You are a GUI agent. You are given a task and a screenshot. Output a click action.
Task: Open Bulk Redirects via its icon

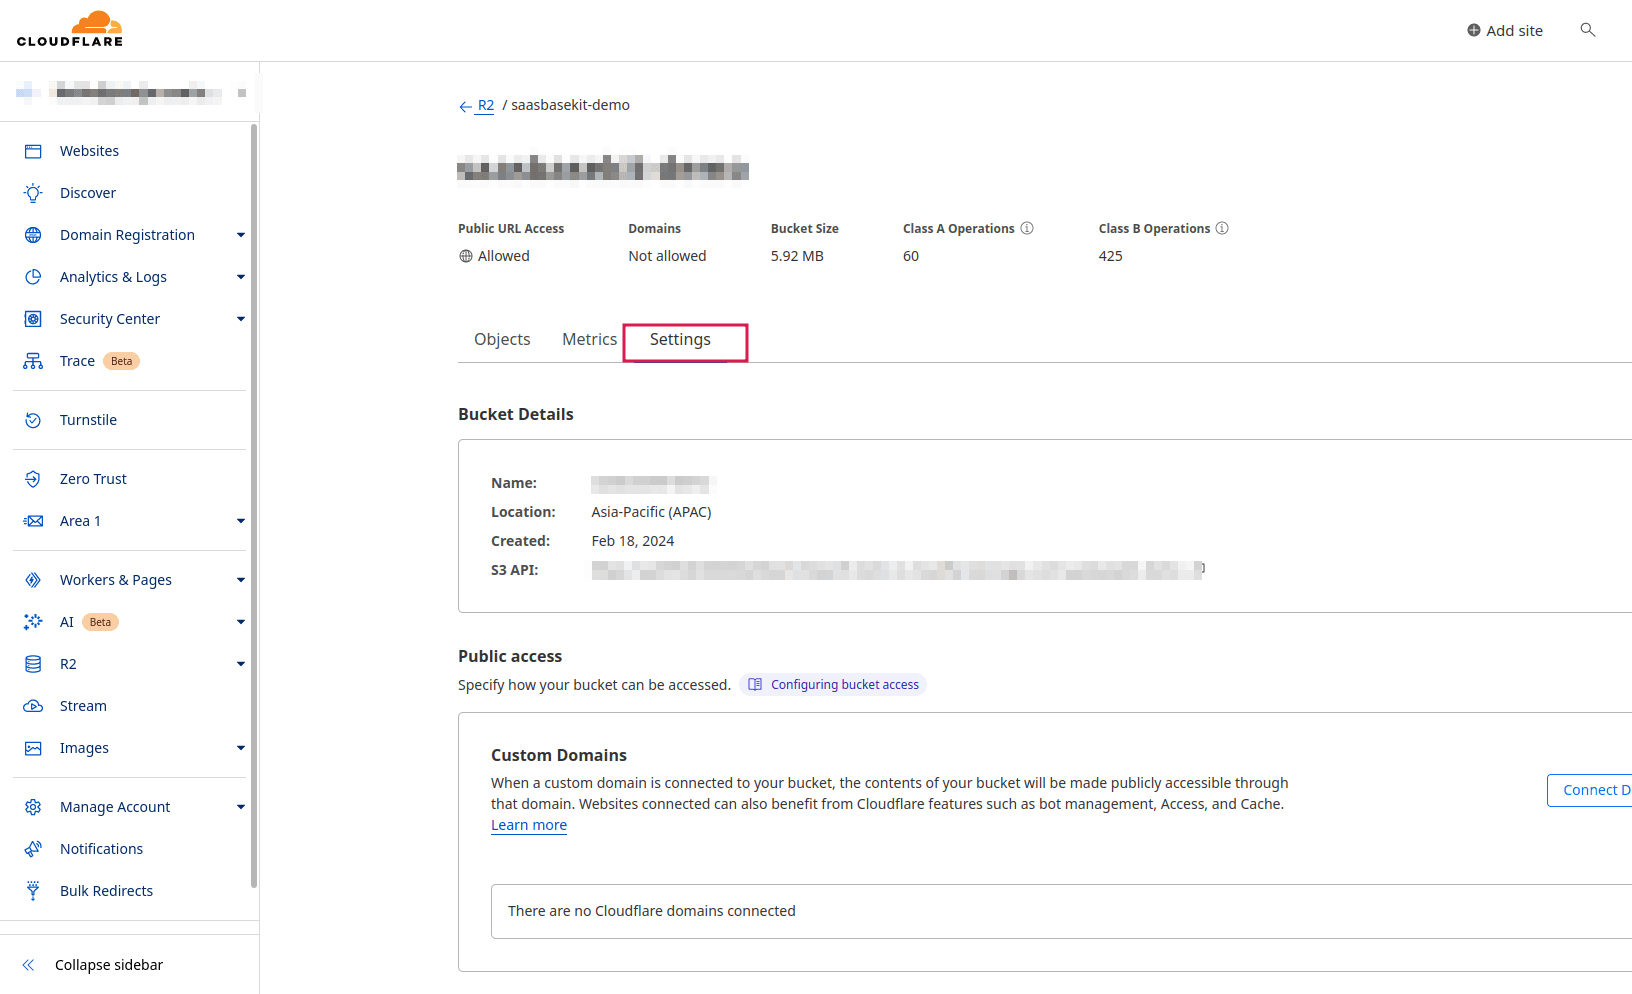33,891
